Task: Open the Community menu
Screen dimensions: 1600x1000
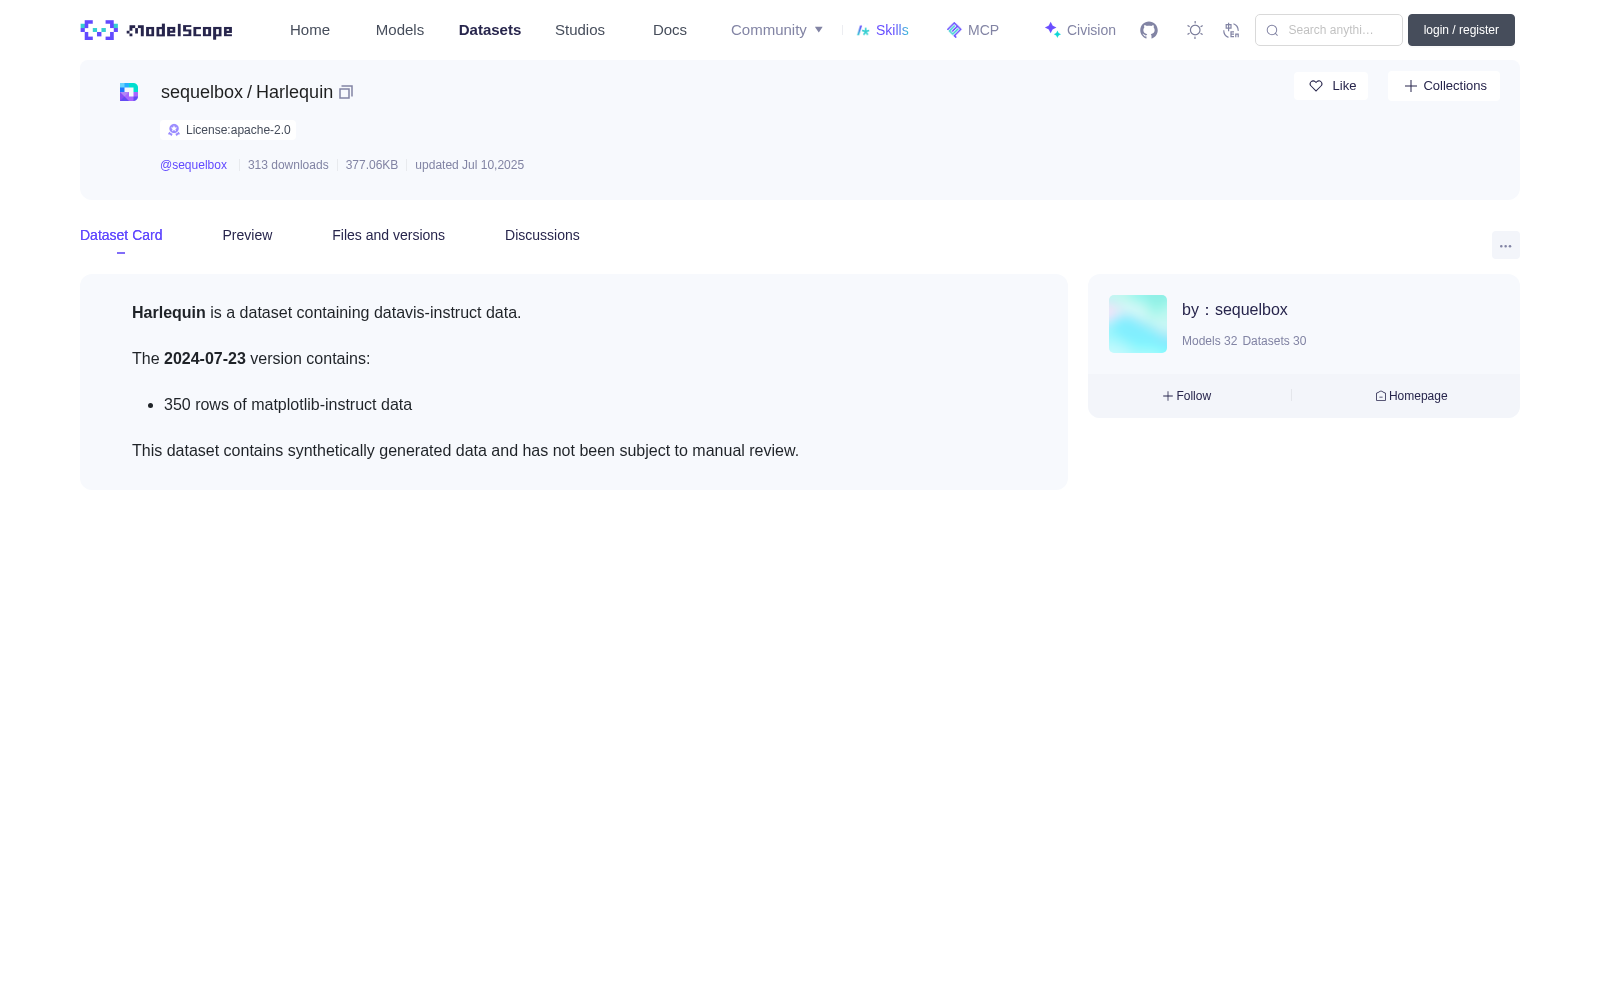Action: tap(769, 30)
